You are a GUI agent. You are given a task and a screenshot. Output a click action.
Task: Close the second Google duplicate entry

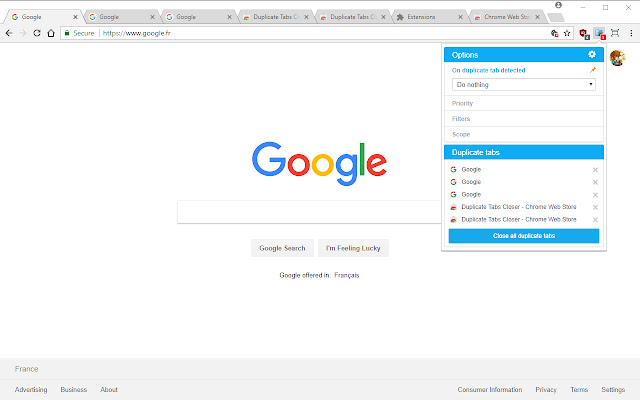pyautogui.click(x=595, y=182)
